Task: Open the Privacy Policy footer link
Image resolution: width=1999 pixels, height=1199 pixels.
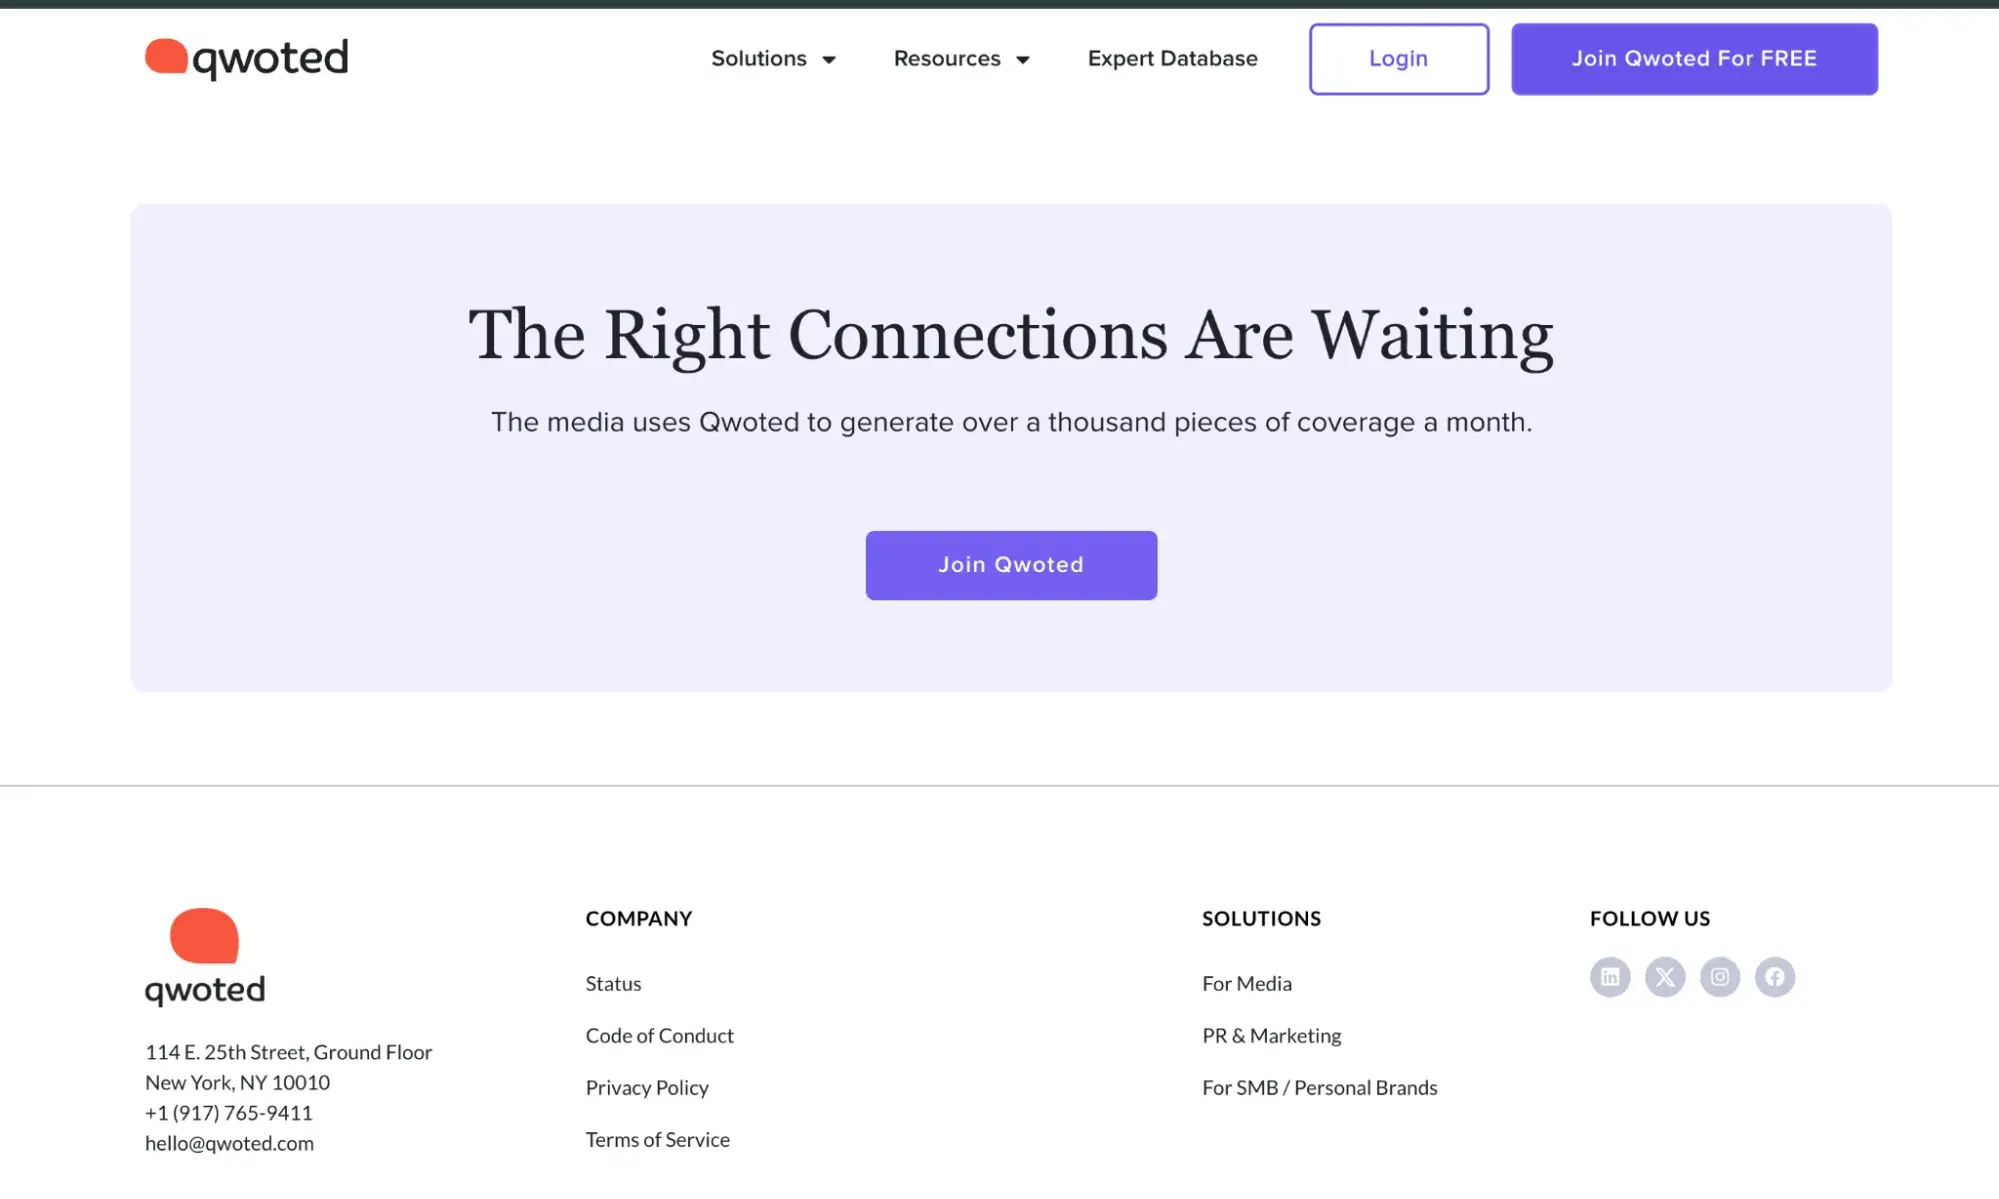Action: tap(648, 1086)
